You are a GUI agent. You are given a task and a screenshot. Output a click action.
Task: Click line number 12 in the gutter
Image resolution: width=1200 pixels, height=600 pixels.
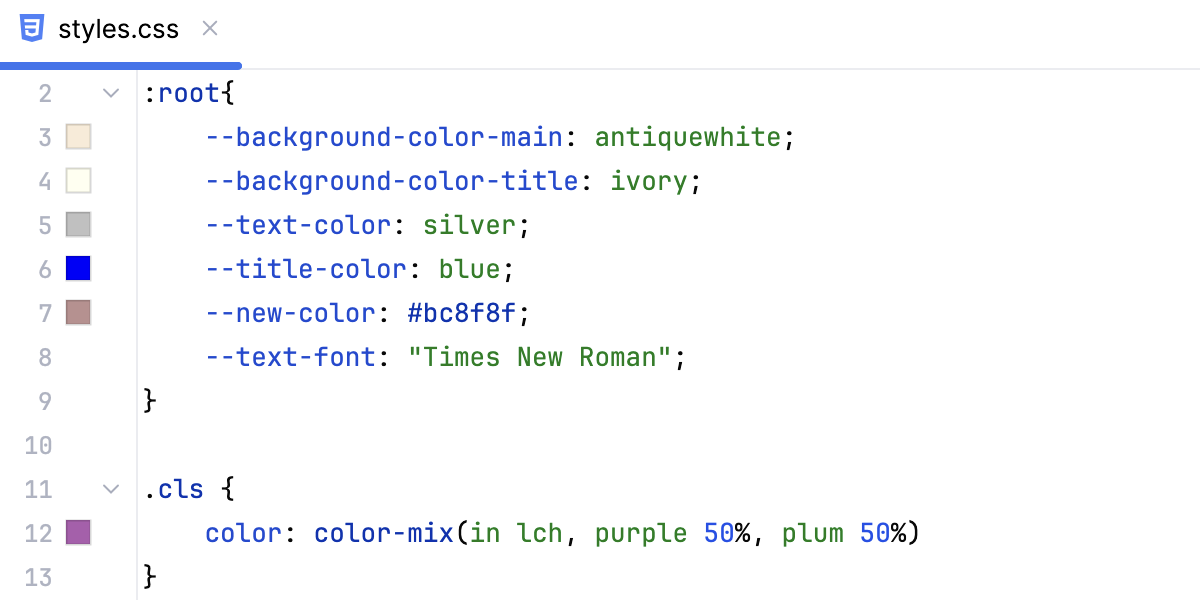pyautogui.click(x=38, y=533)
